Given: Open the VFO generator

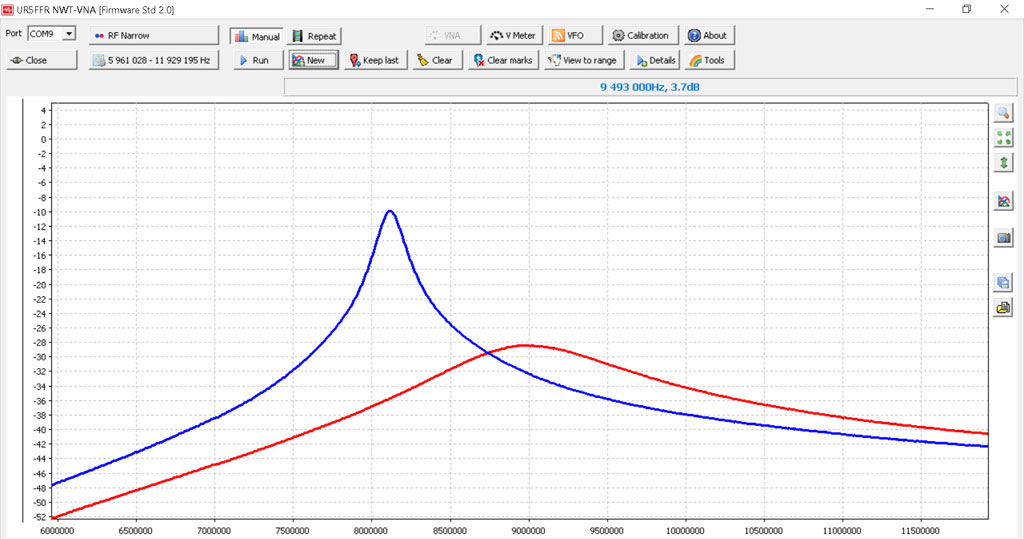Looking at the screenshot, I should pyautogui.click(x=575, y=35).
